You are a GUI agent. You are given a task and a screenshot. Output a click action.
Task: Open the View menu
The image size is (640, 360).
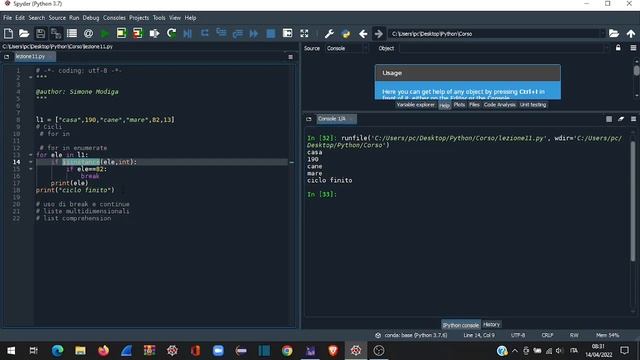click(x=175, y=18)
